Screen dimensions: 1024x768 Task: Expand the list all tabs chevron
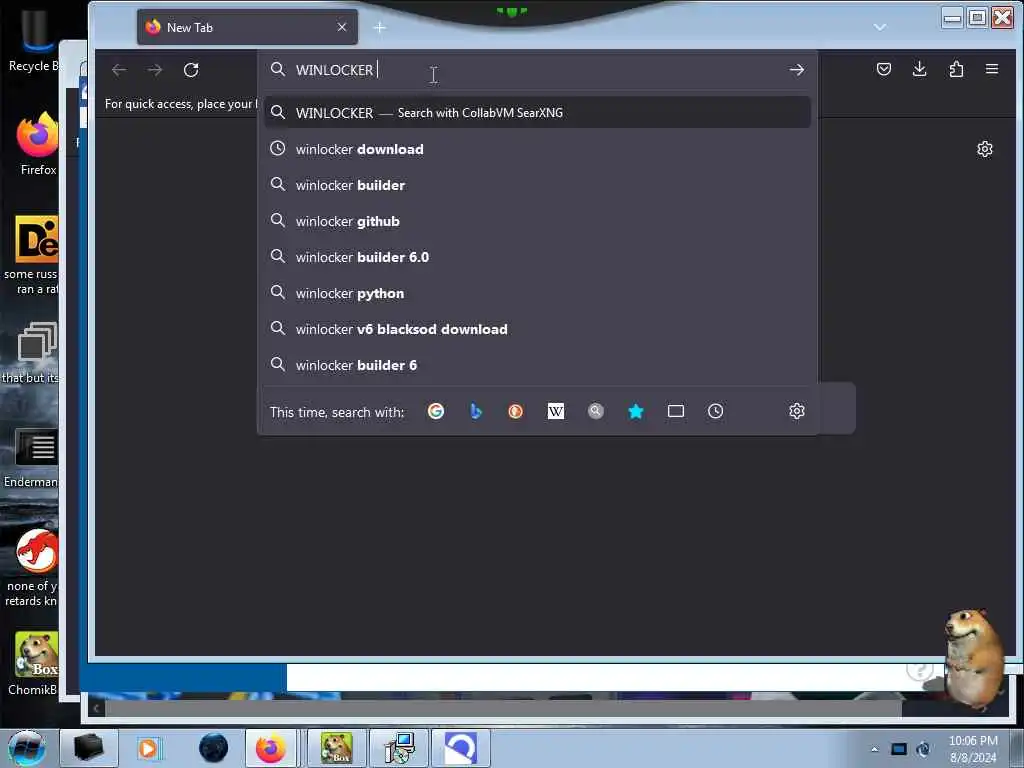(880, 27)
